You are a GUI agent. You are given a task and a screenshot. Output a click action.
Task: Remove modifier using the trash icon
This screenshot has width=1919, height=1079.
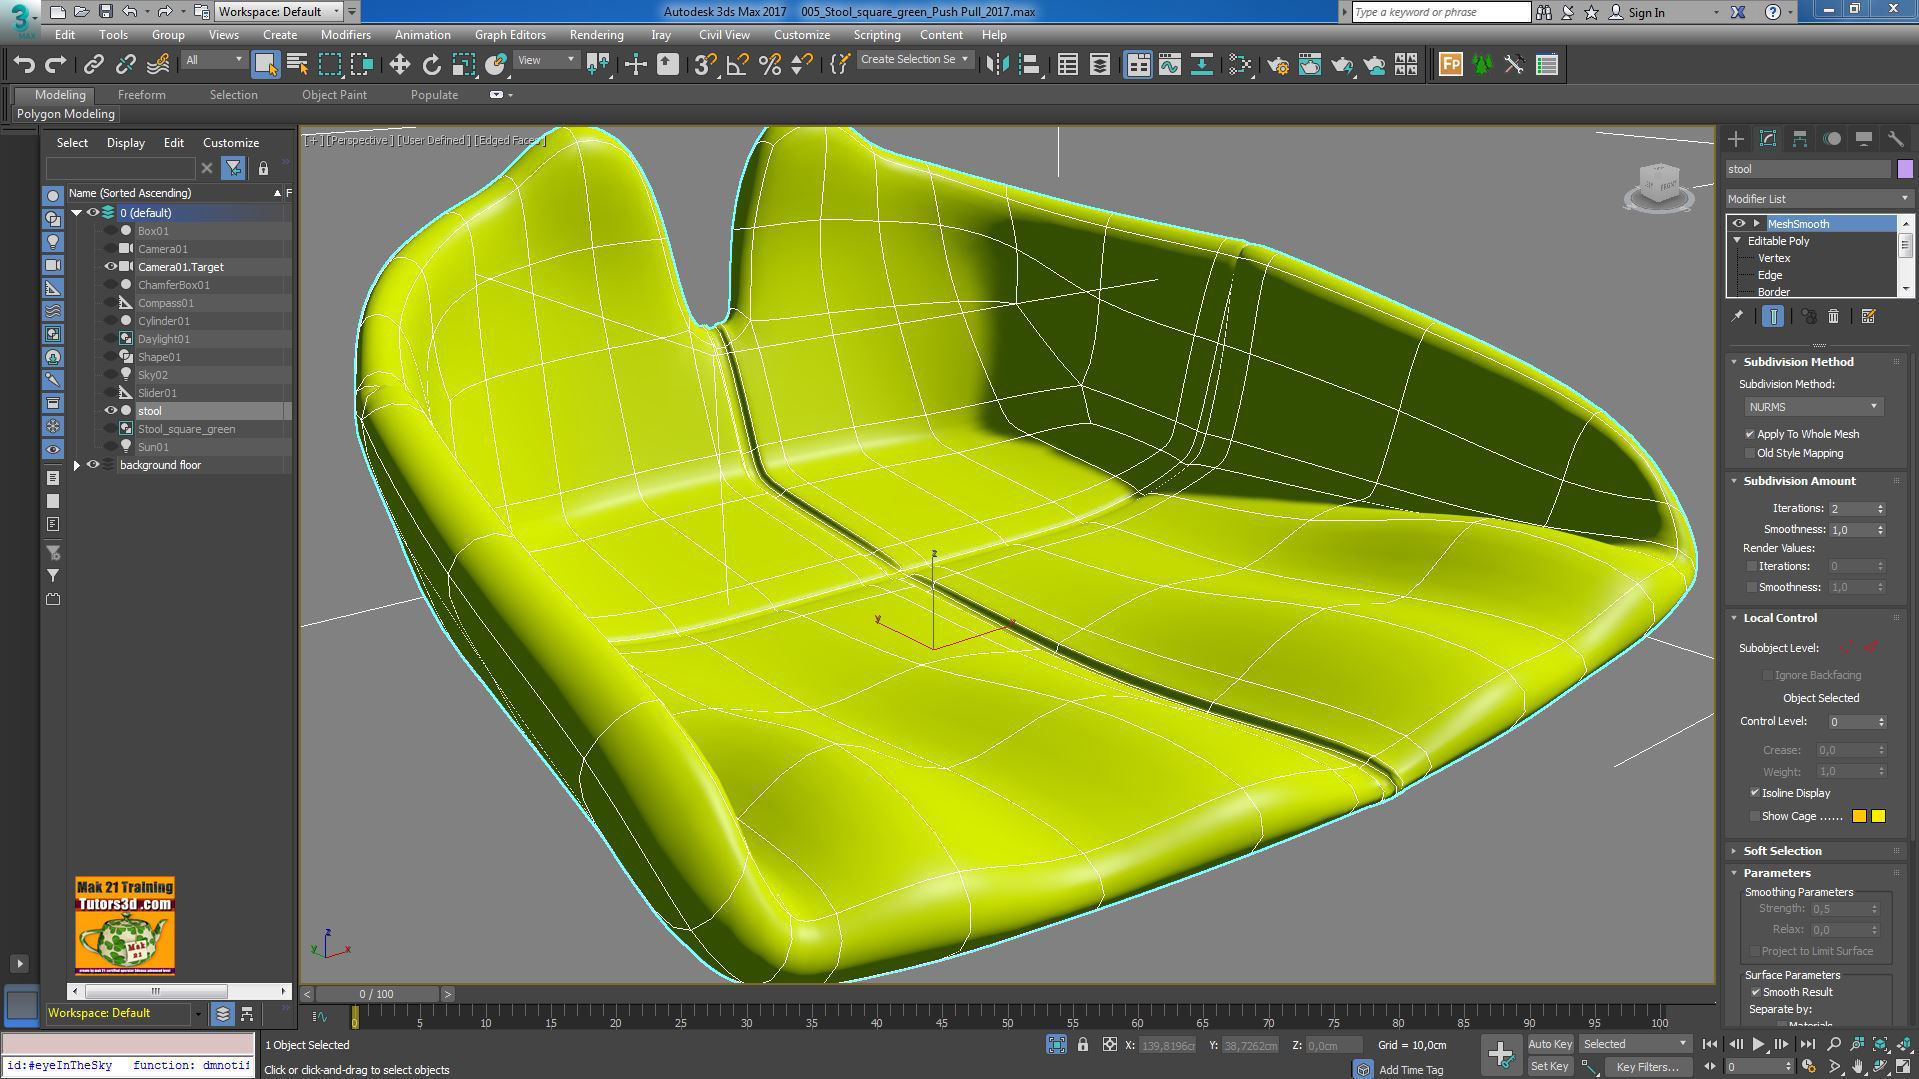coord(1833,317)
